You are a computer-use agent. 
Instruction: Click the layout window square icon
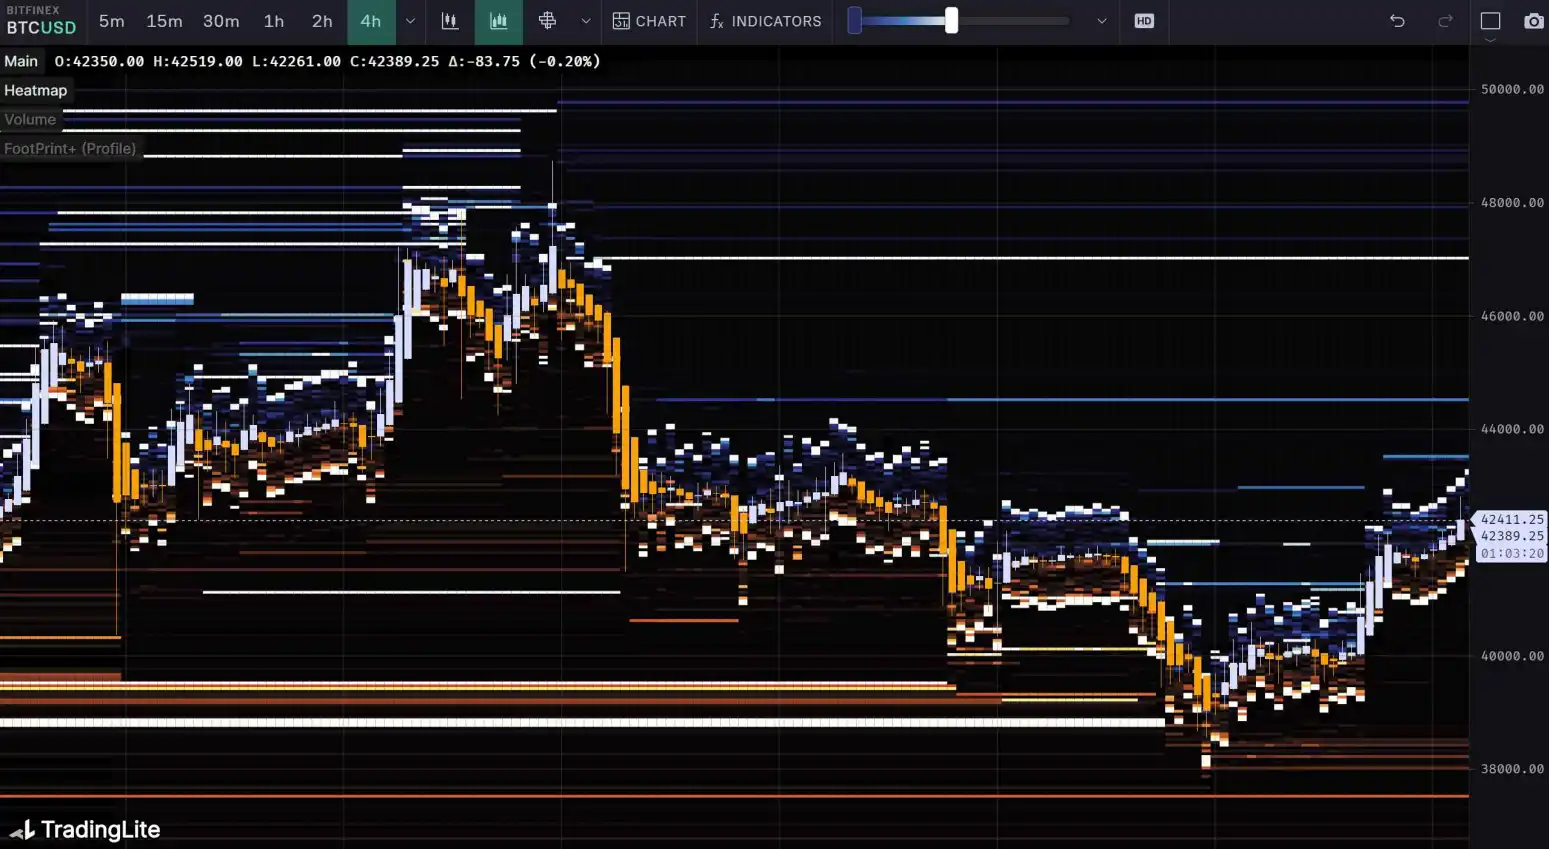tap(1490, 21)
